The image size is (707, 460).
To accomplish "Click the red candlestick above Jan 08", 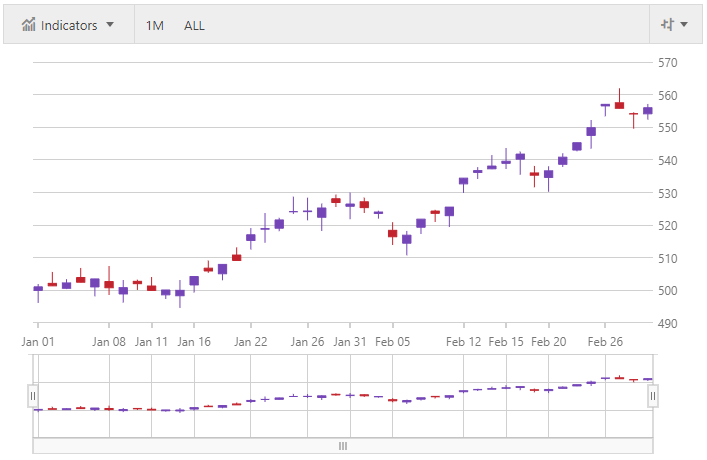I will [x=109, y=284].
